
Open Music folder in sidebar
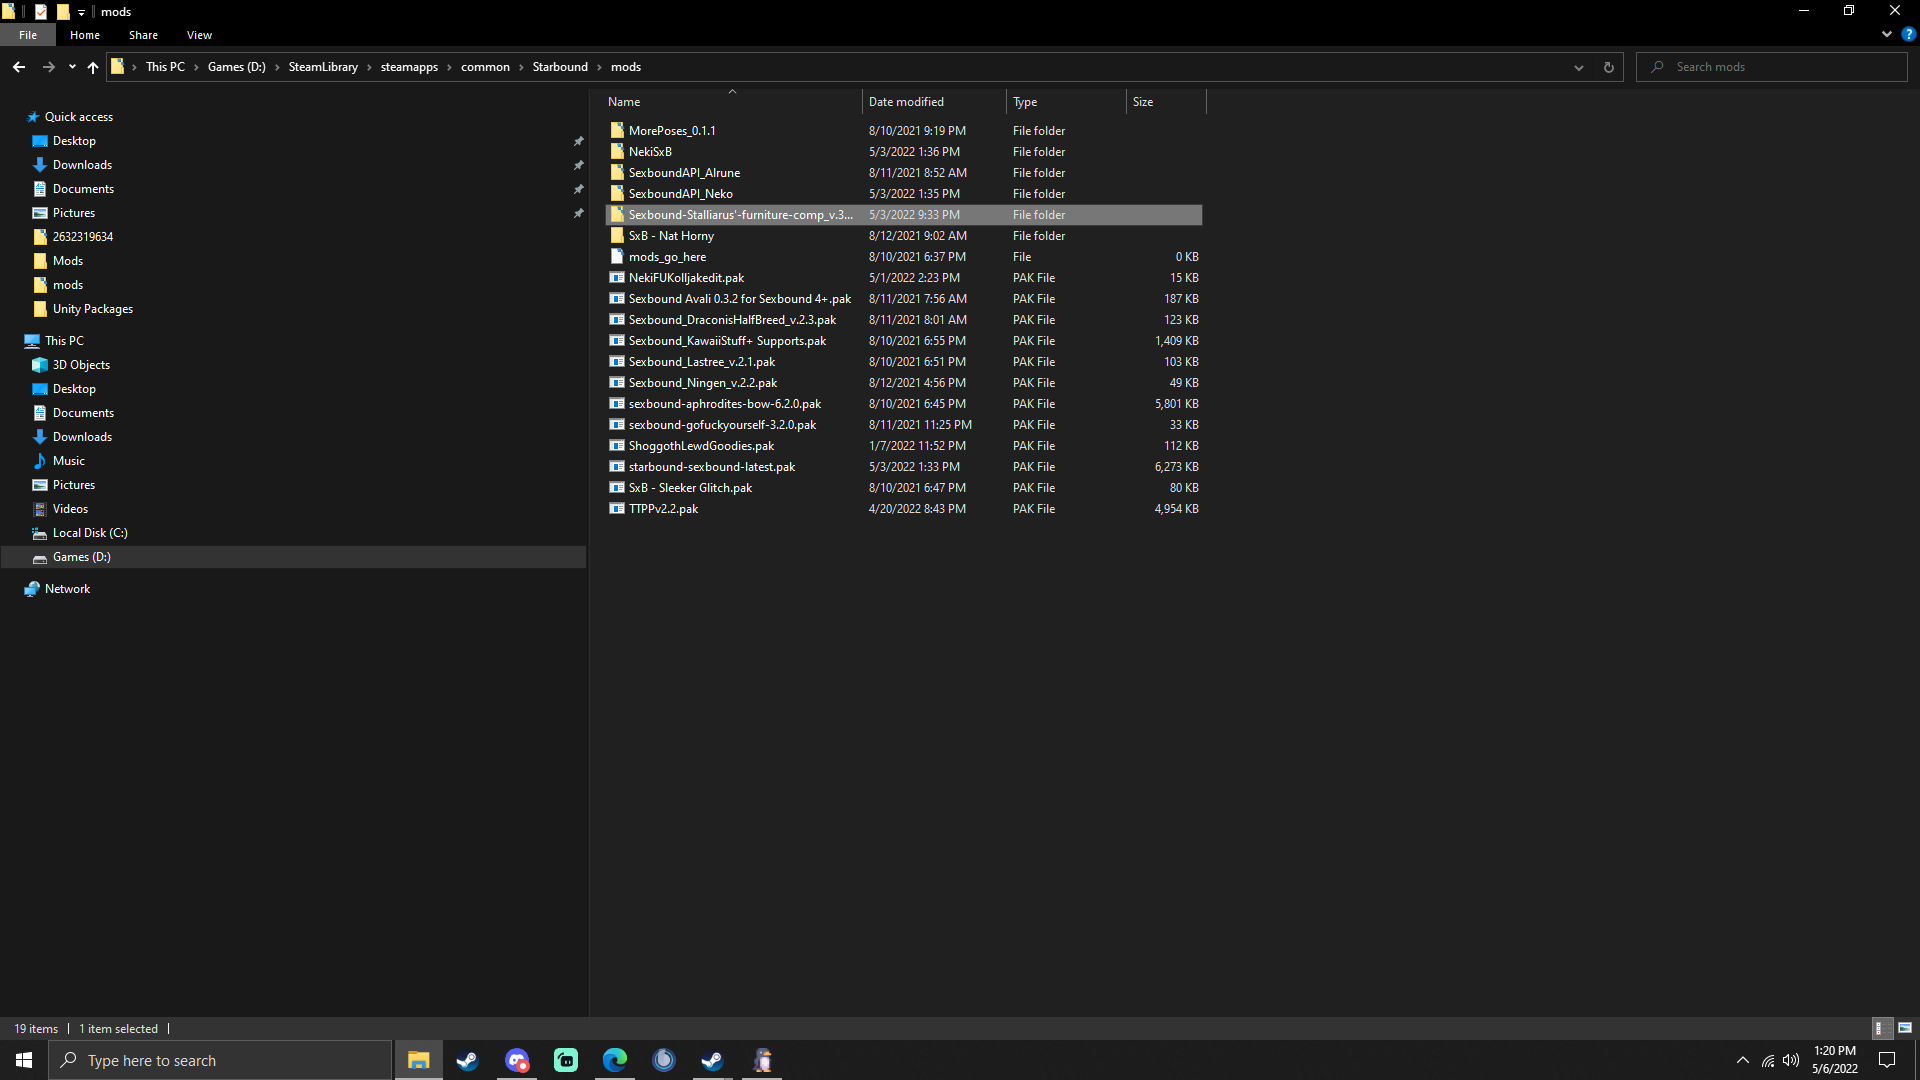(x=68, y=461)
